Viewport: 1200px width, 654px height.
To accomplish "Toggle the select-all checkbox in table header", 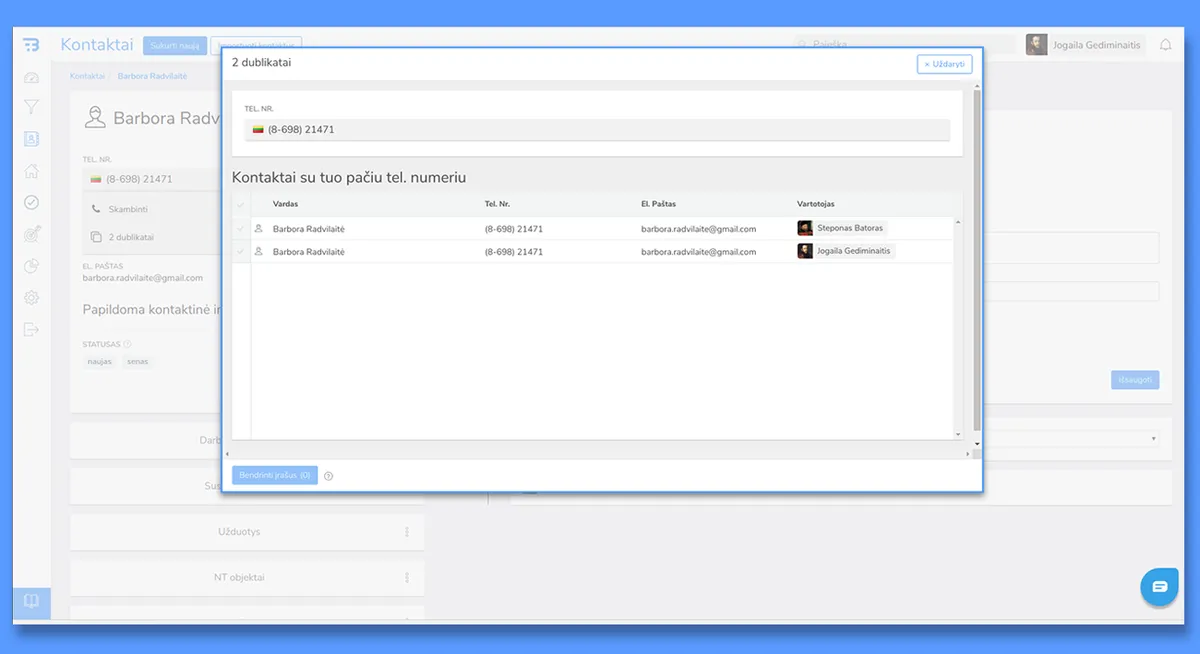I will pos(240,204).
